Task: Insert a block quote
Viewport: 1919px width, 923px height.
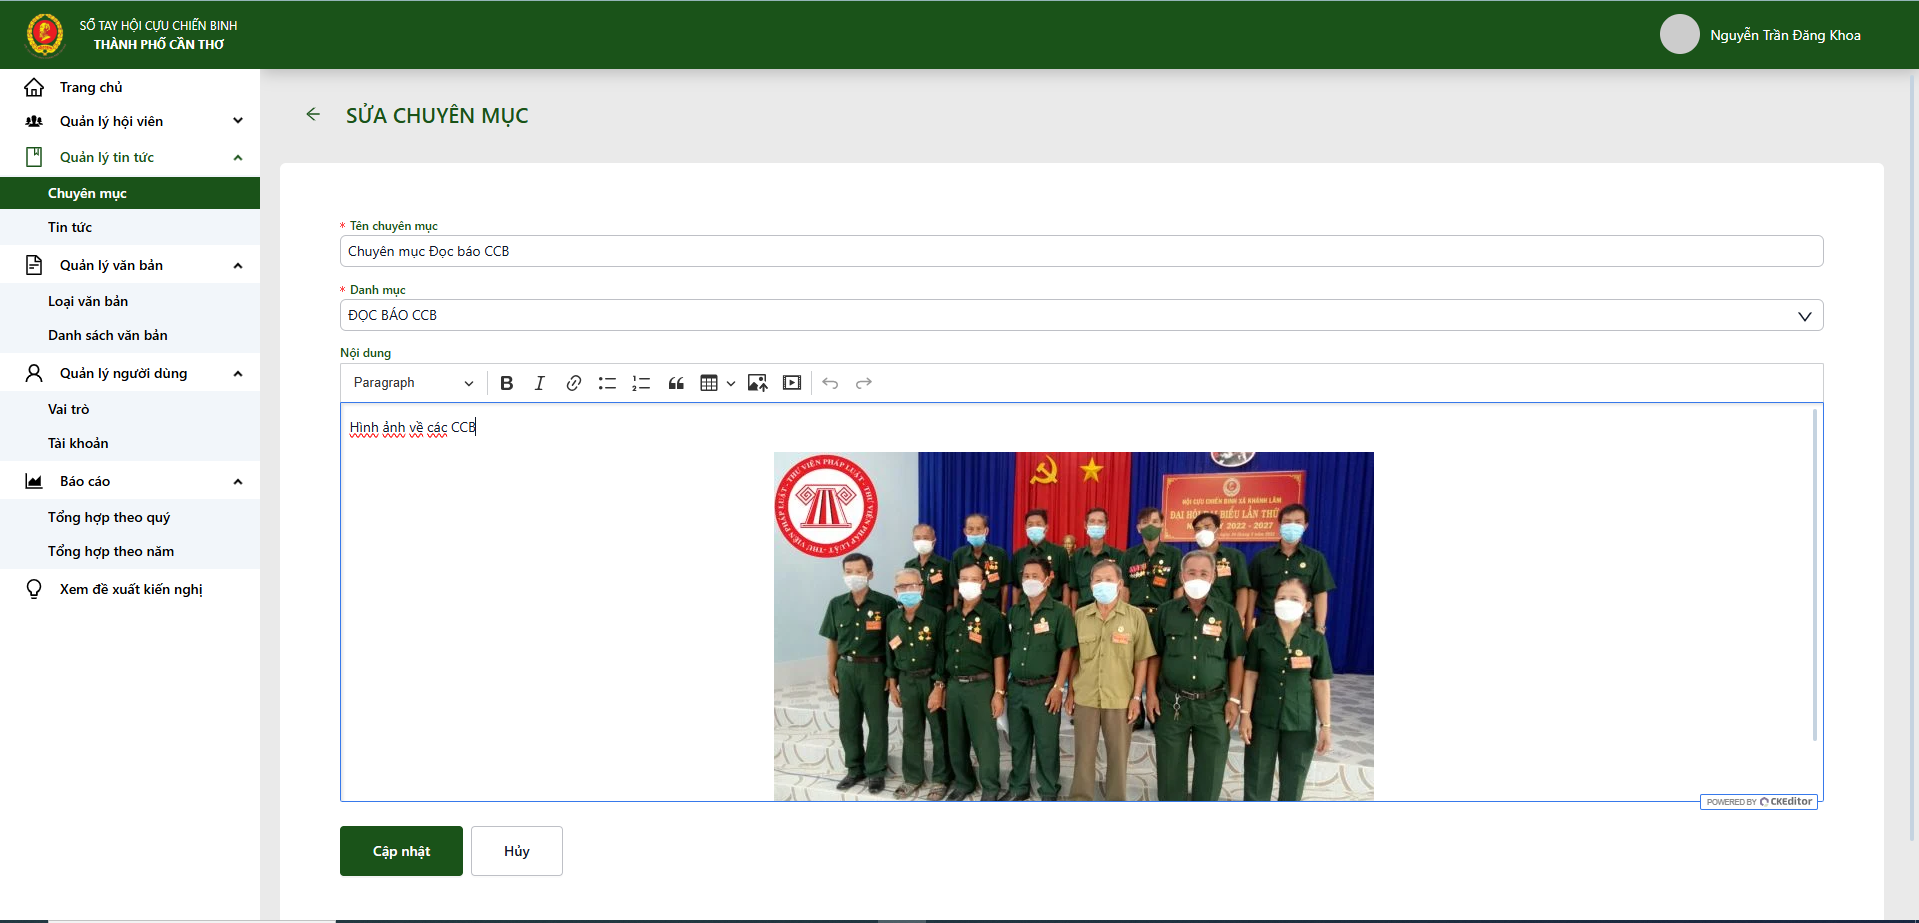Action: [676, 383]
